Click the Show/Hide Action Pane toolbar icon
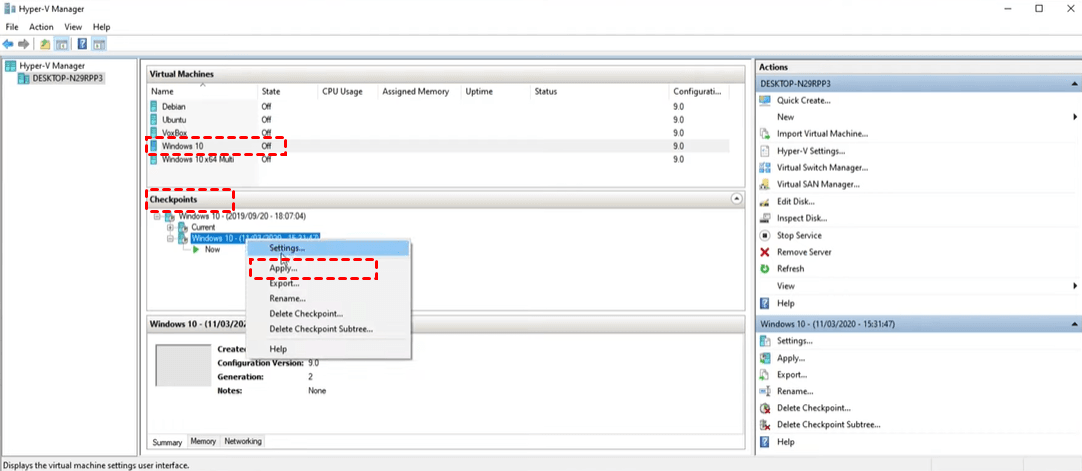This screenshot has height=471, width=1082. point(99,44)
